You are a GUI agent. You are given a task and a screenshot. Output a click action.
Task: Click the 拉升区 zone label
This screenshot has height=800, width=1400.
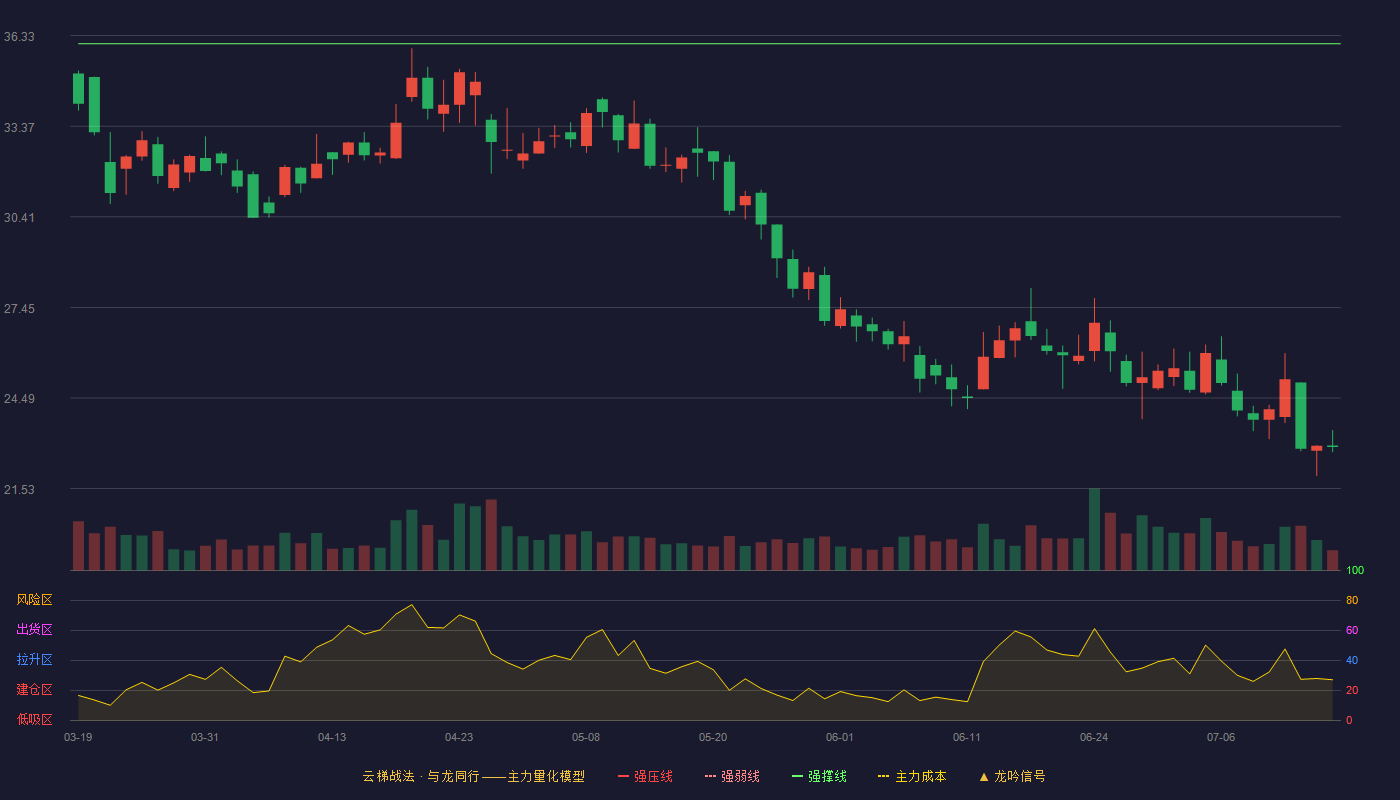click(x=34, y=660)
